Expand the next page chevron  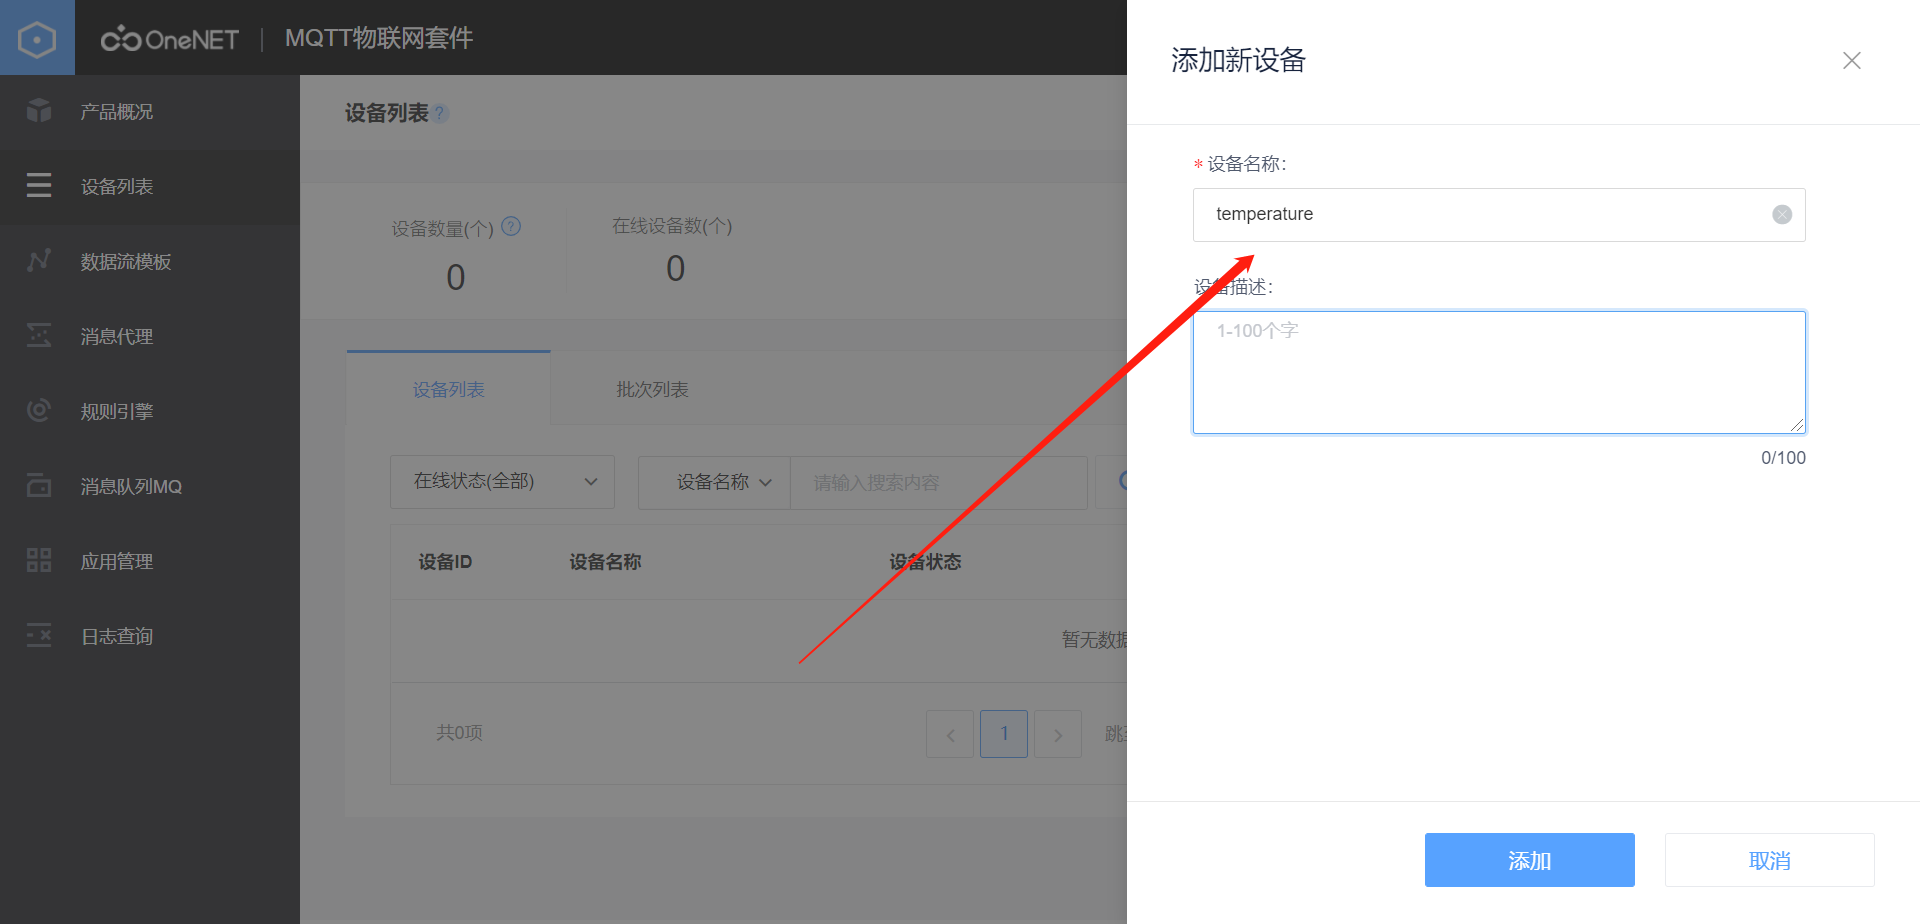(1058, 733)
